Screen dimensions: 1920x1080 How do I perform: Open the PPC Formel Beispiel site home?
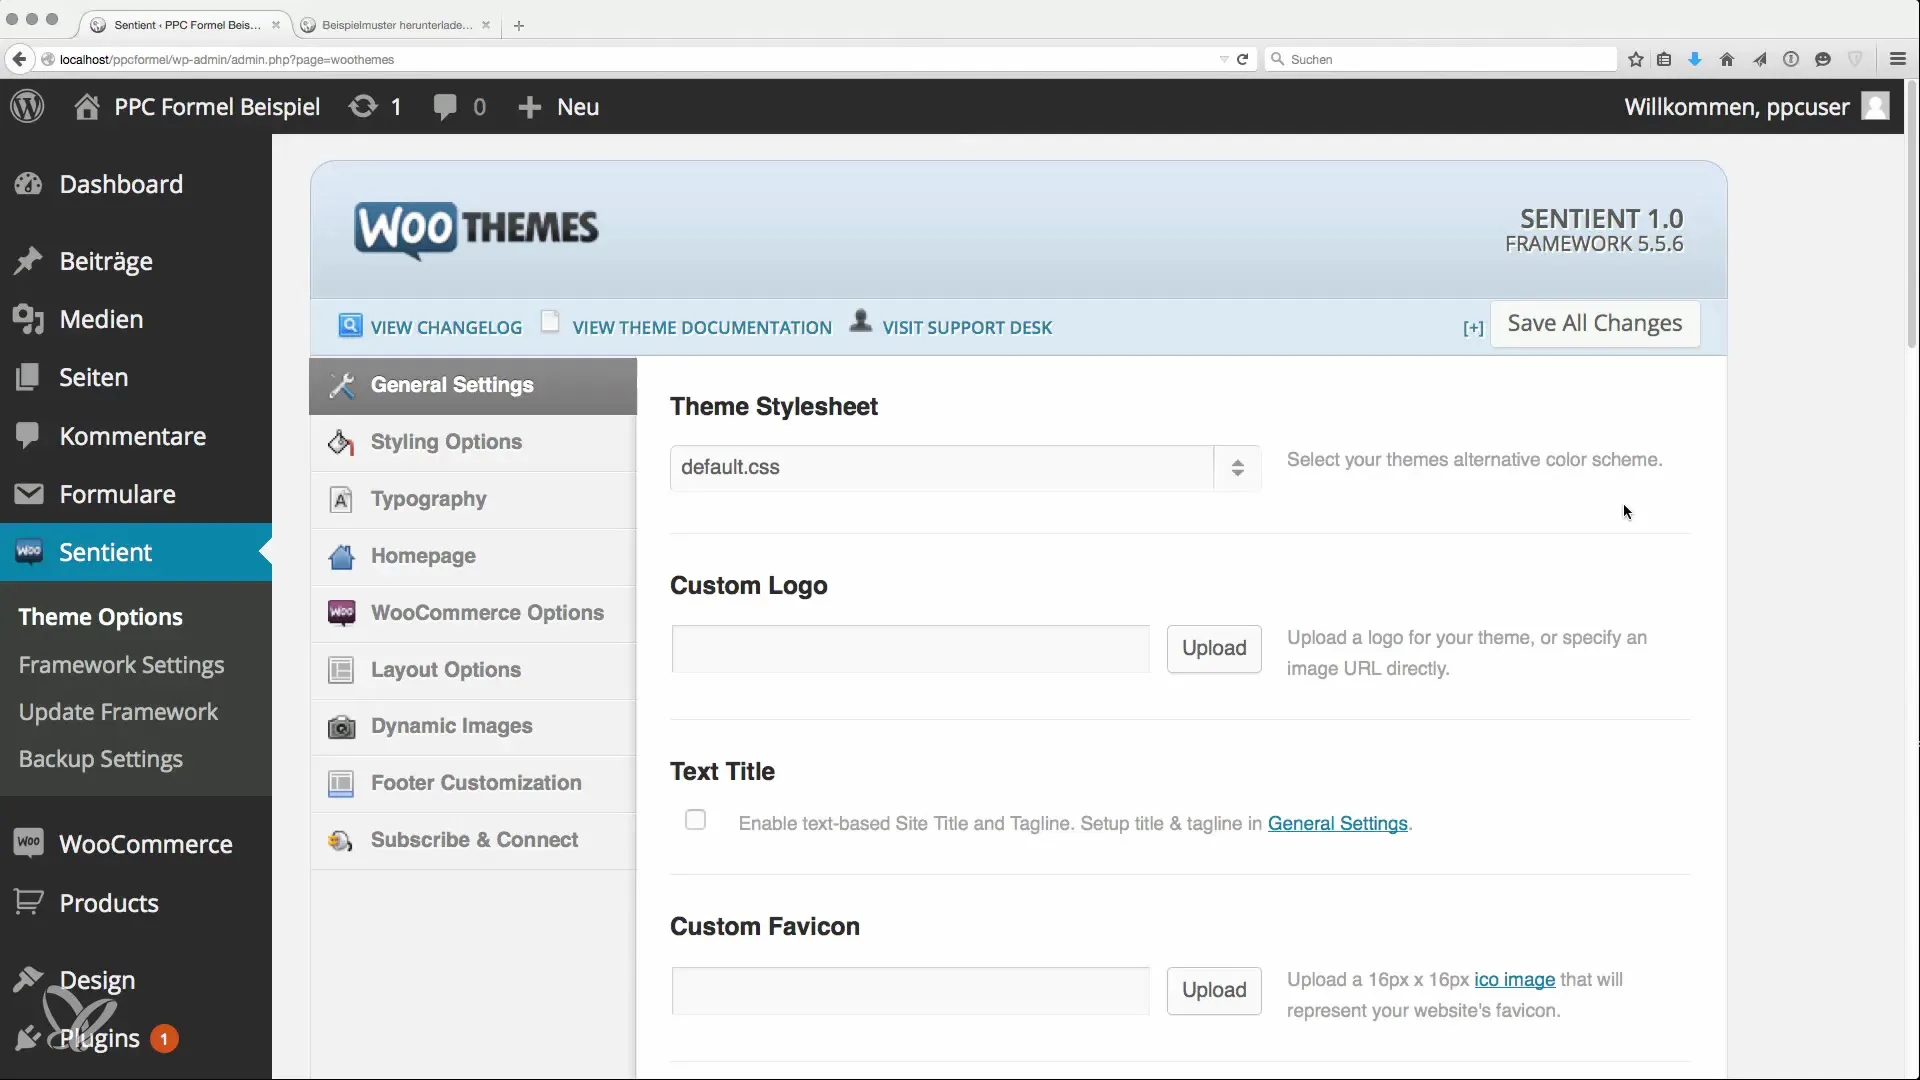coord(197,106)
